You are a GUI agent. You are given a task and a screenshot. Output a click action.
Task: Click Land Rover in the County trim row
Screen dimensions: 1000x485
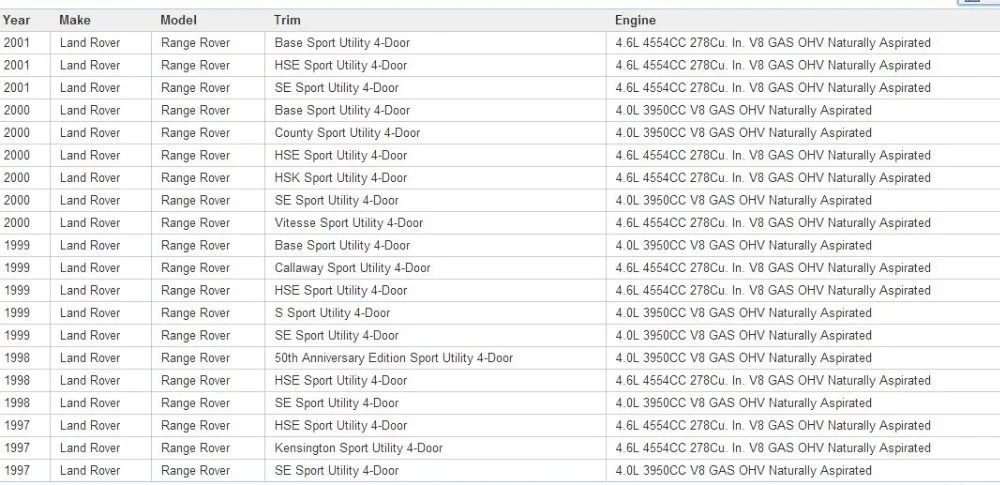[x=90, y=133]
